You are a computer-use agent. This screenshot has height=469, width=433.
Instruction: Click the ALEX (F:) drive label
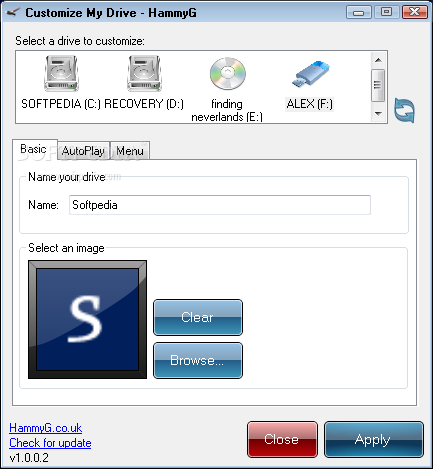[310, 104]
